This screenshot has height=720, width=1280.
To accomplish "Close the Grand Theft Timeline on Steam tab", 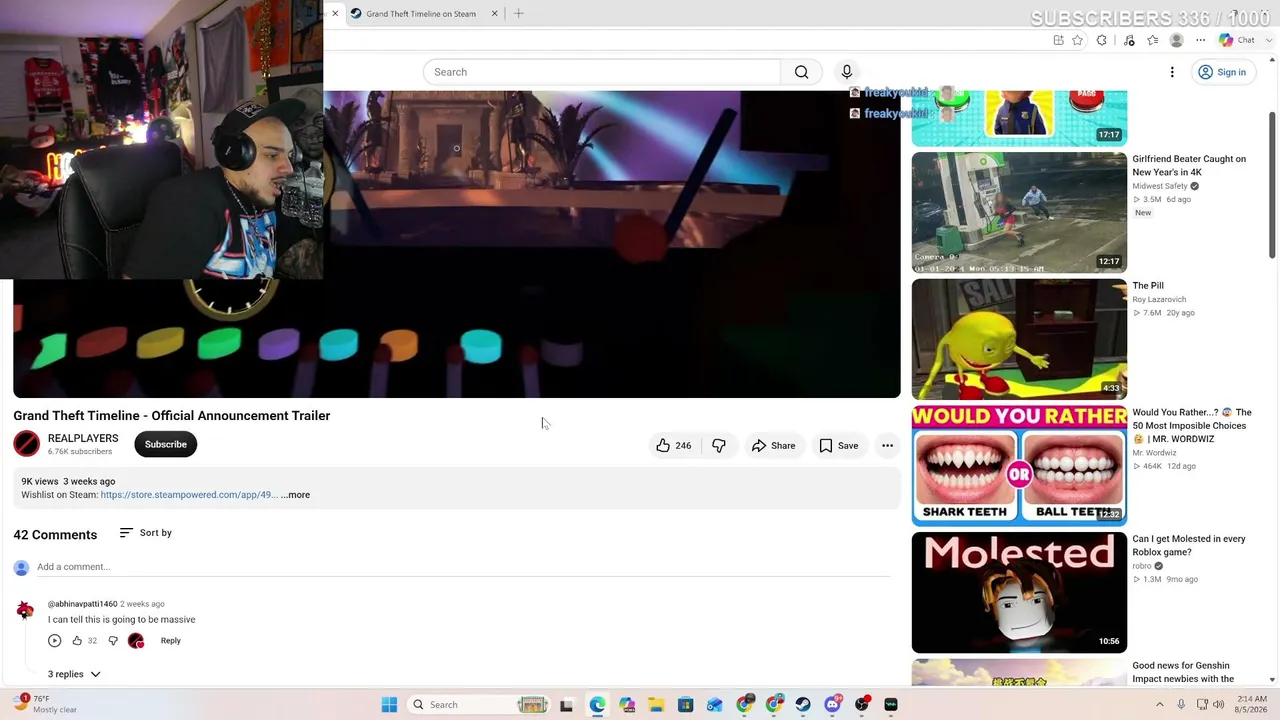I will coord(494,14).
